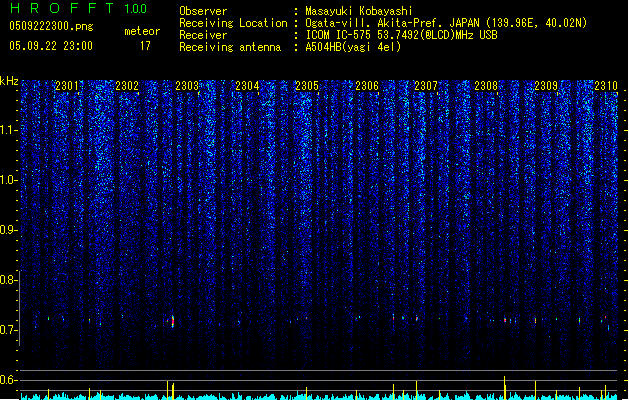Click the 'Receiver' field label
629x400 pixels.
click(x=203, y=35)
